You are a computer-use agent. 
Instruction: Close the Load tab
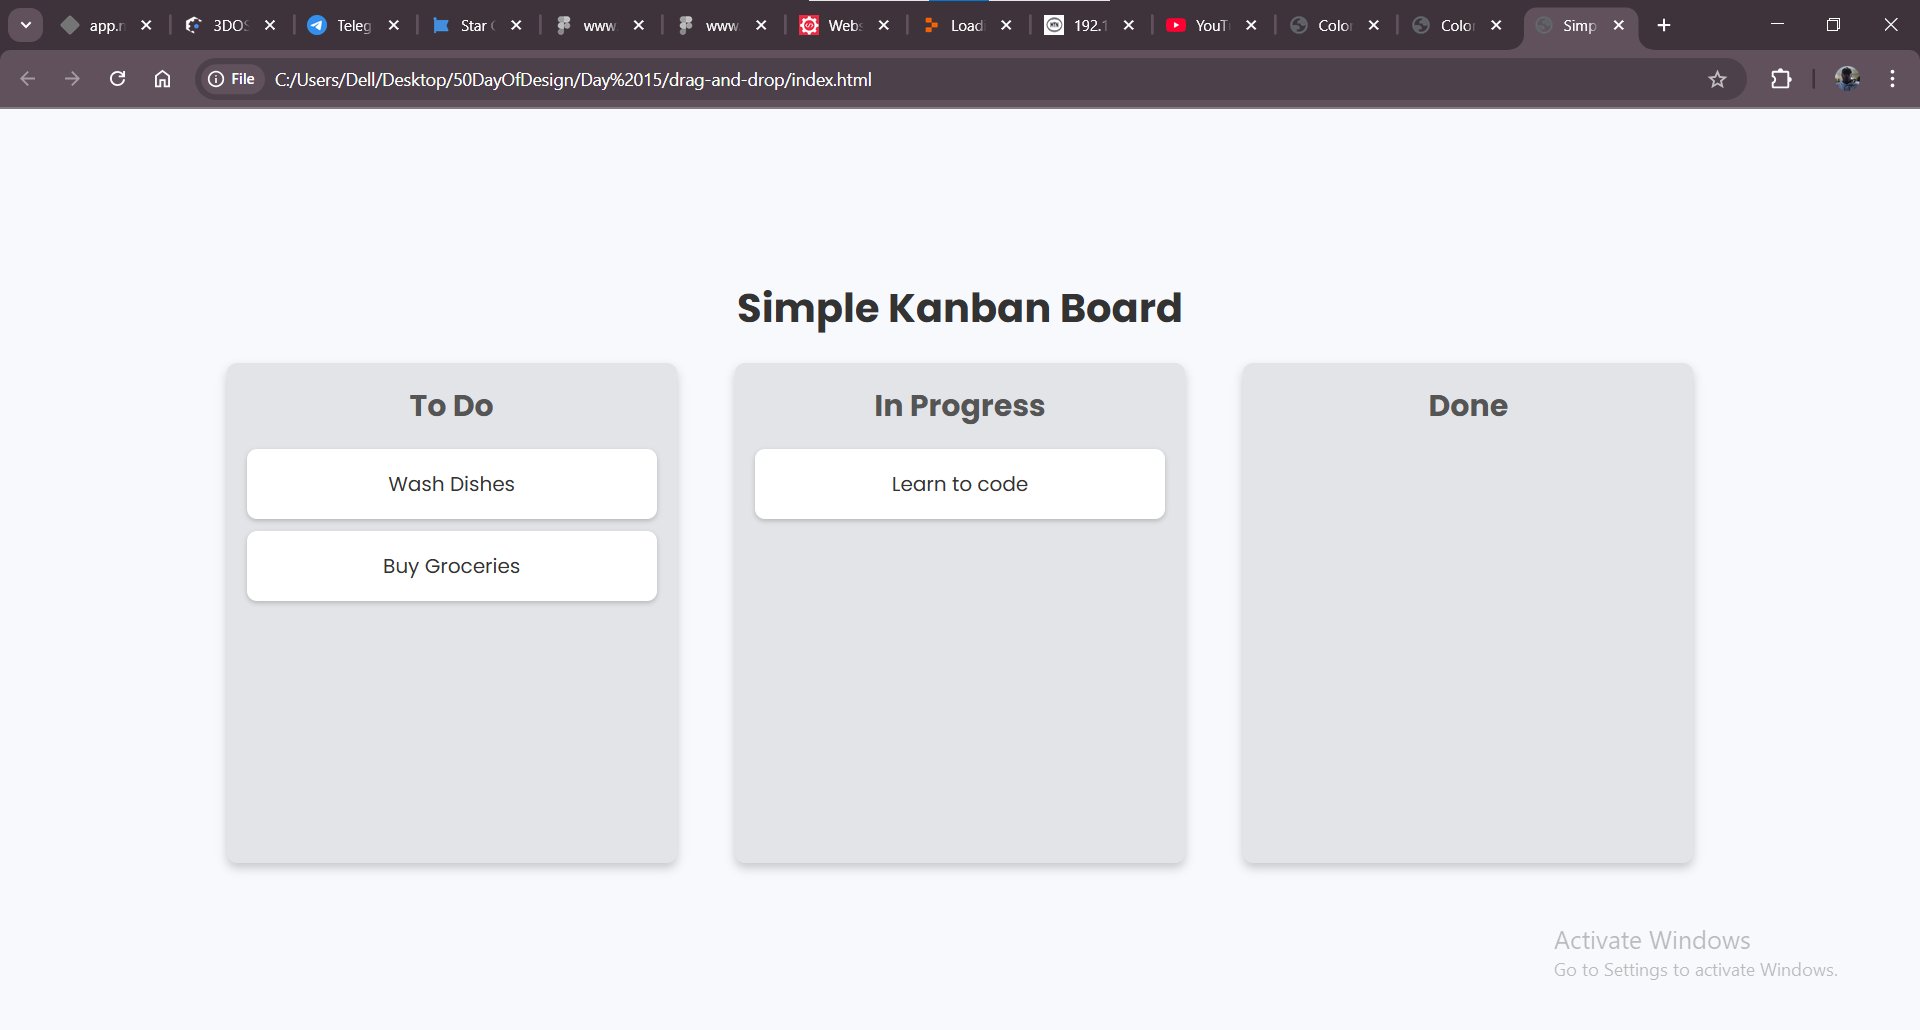pos(1006,25)
